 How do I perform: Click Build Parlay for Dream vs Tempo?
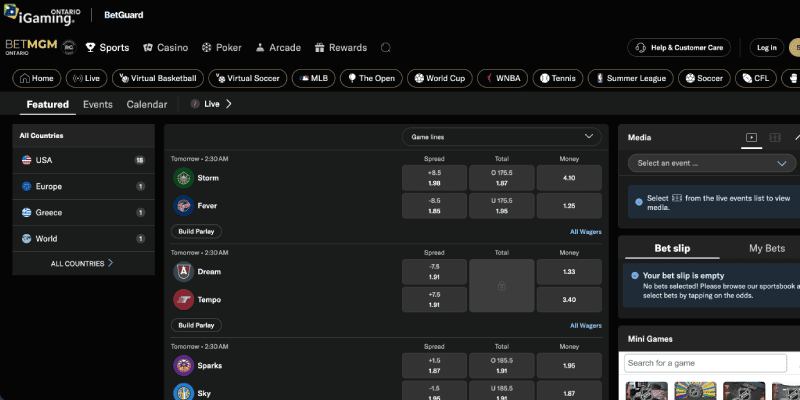coord(196,326)
